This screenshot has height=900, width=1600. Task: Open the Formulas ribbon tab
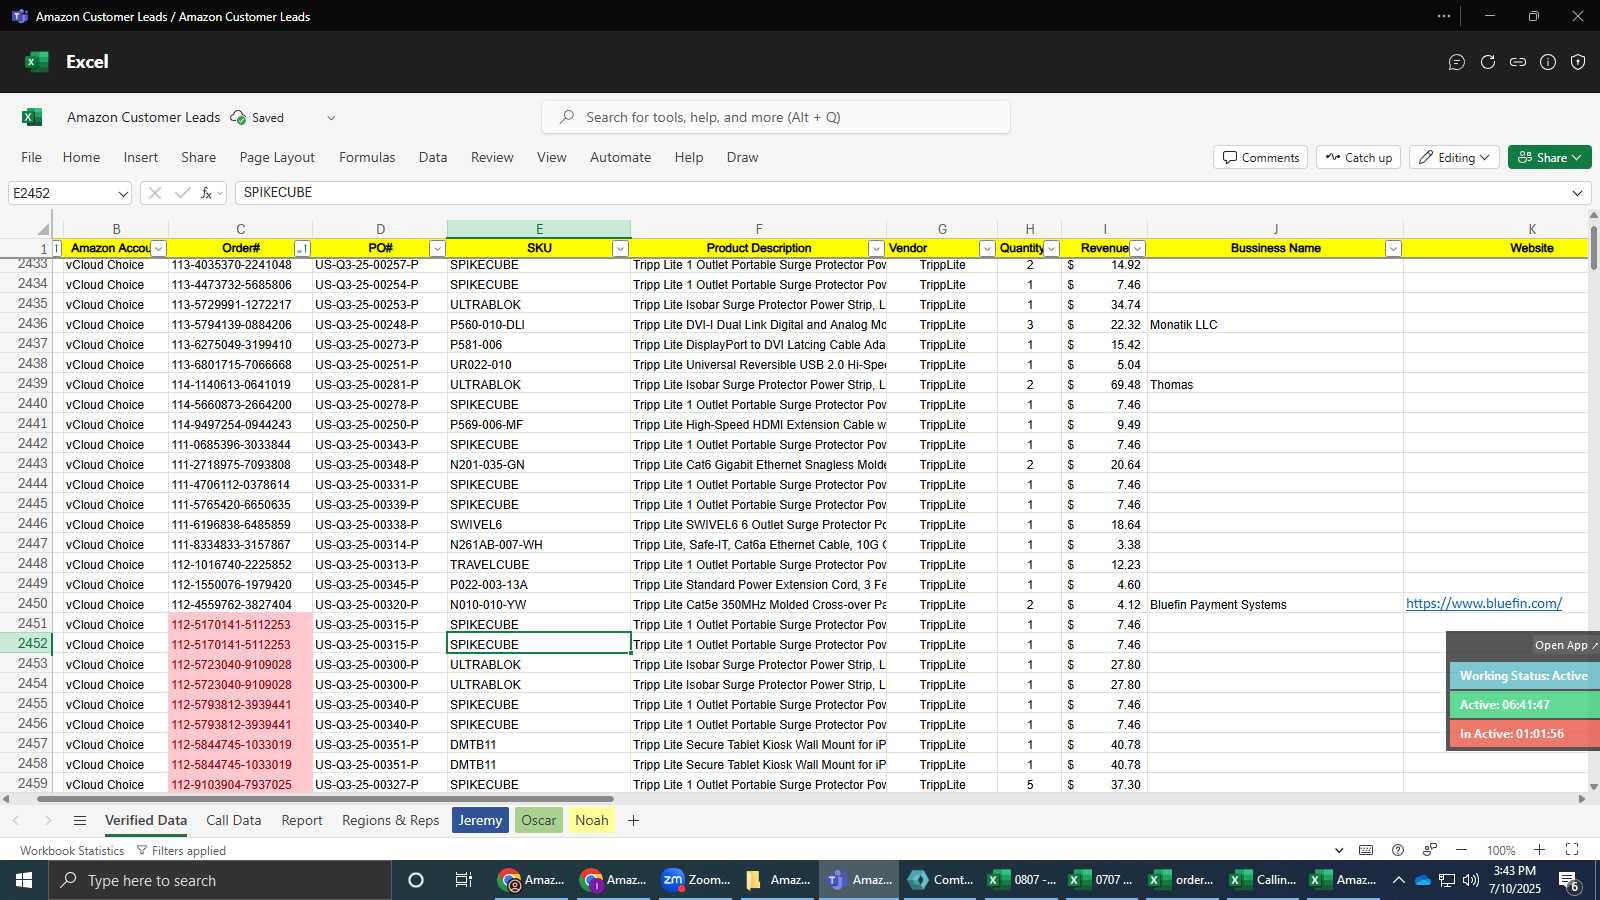point(367,157)
